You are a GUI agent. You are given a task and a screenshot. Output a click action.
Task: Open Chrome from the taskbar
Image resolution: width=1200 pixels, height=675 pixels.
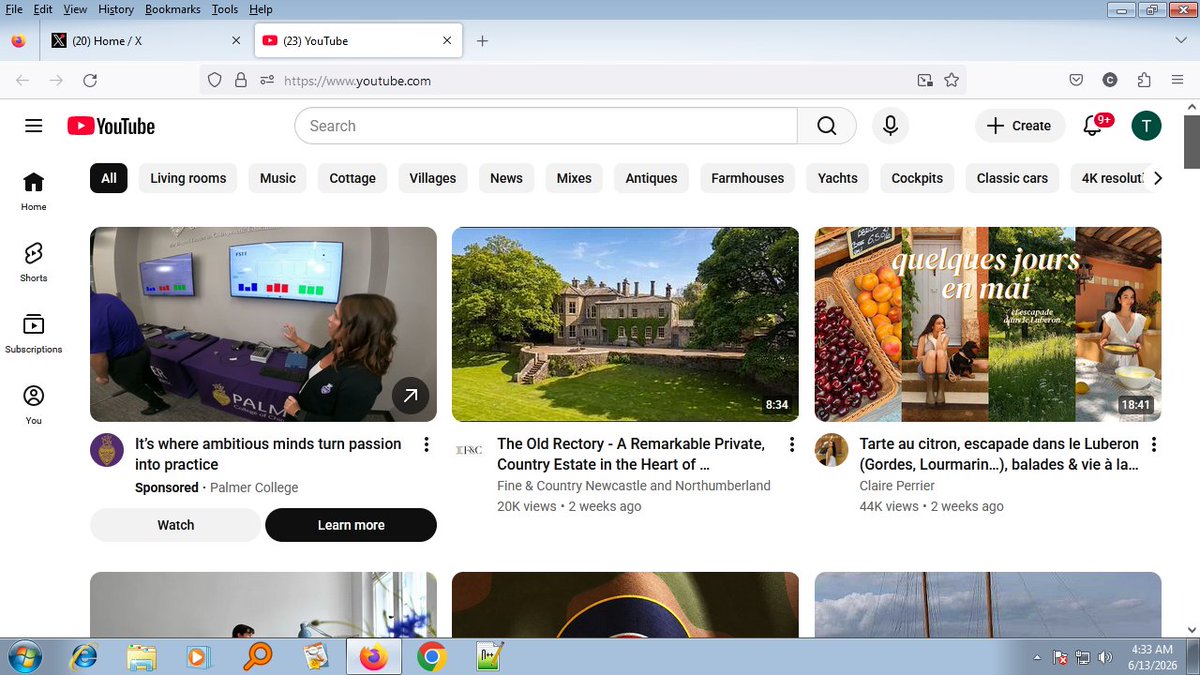[x=431, y=657]
